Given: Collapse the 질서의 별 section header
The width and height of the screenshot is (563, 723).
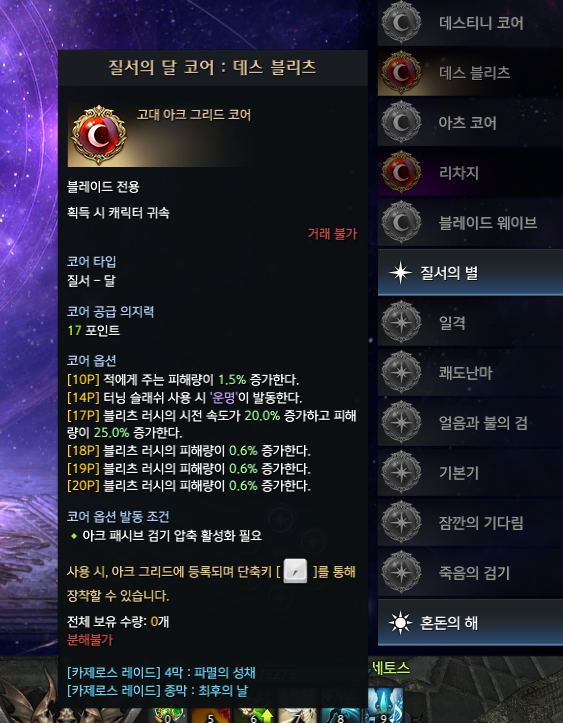Looking at the screenshot, I should pos(470,272).
